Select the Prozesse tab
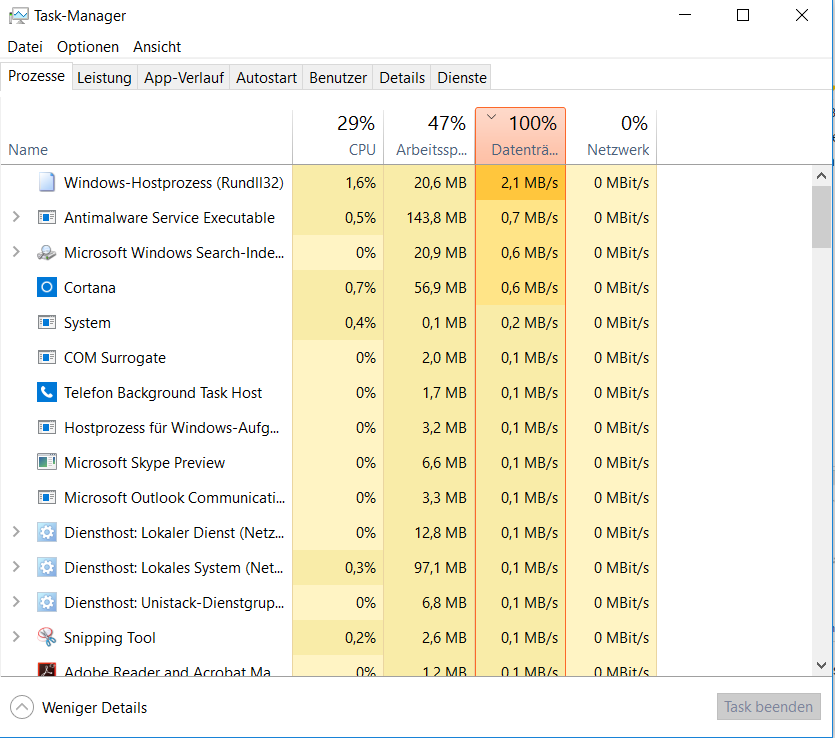Viewport: 835px width, 738px height. [x=36, y=76]
